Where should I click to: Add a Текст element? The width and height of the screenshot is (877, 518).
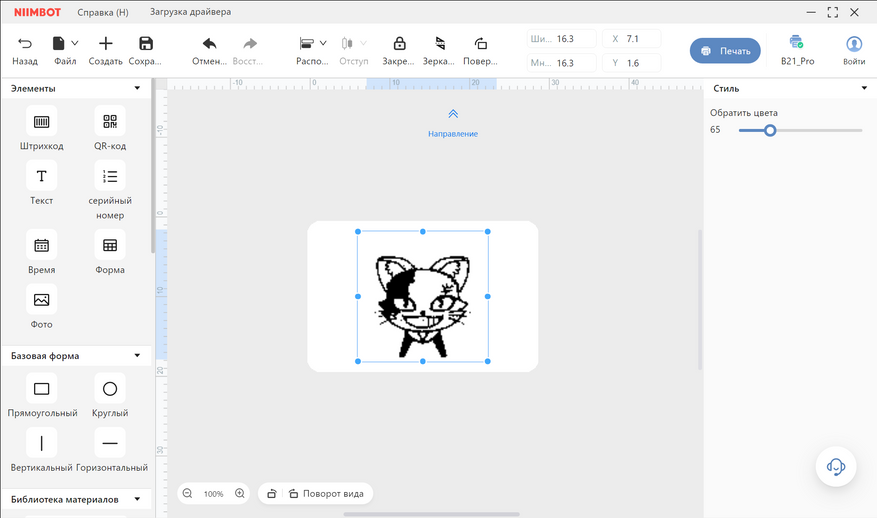(41, 176)
